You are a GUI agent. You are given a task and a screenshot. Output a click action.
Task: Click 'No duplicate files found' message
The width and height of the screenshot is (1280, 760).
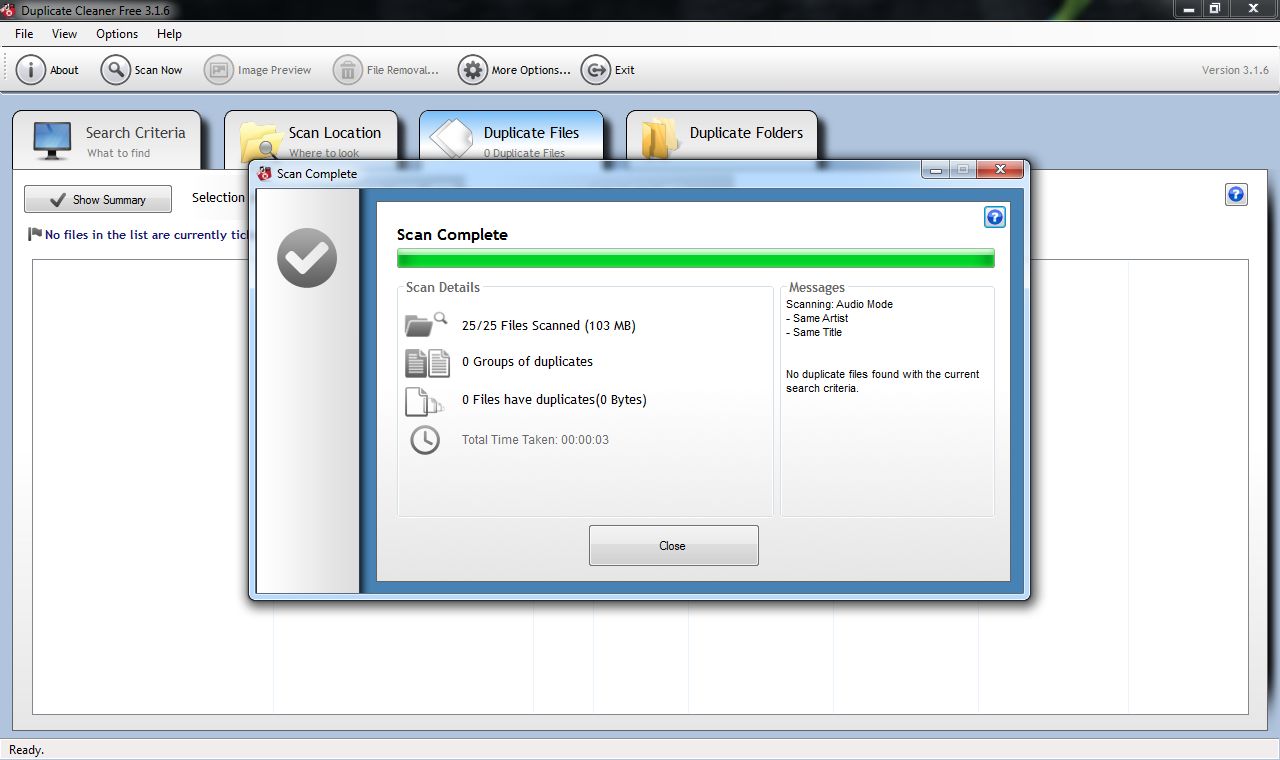click(x=883, y=381)
